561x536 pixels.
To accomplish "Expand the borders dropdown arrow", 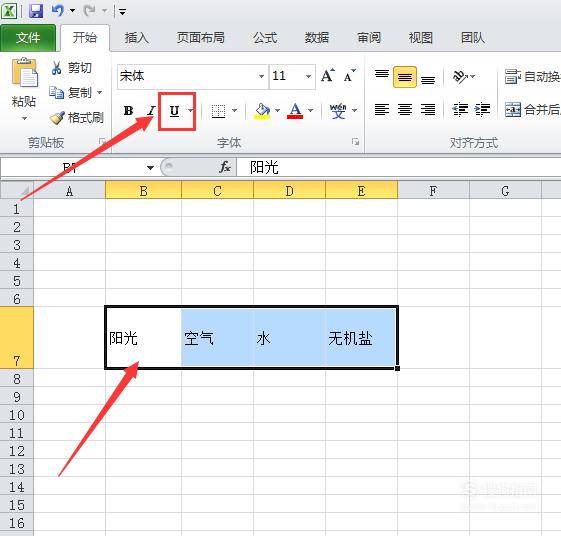I will pyautogui.click(x=235, y=111).
